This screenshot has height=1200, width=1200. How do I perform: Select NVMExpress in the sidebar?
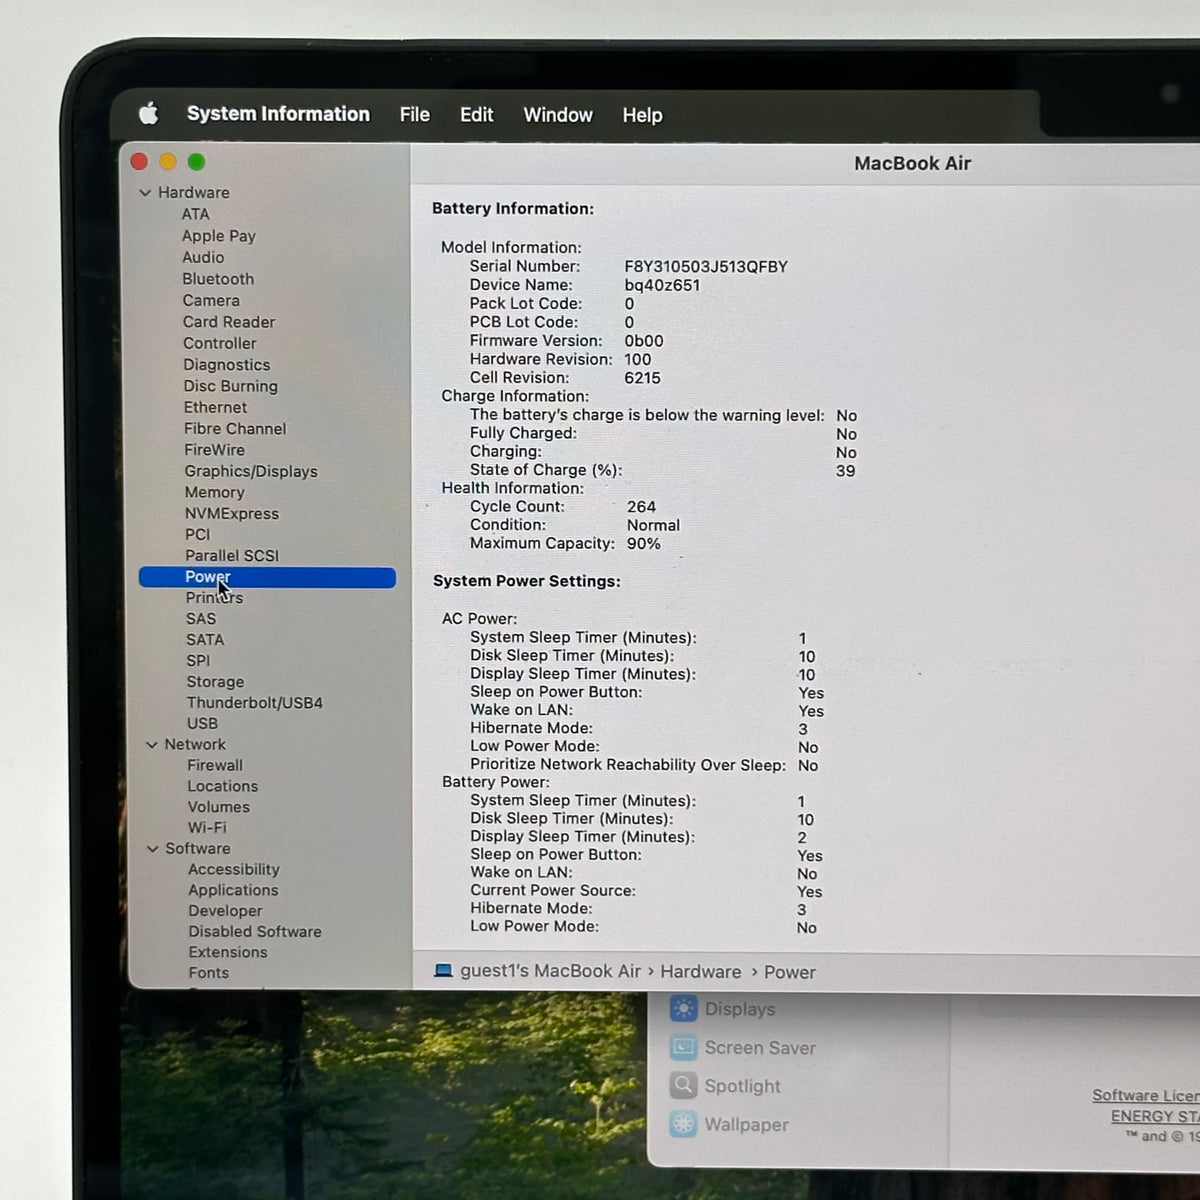(x=232, y=513)
